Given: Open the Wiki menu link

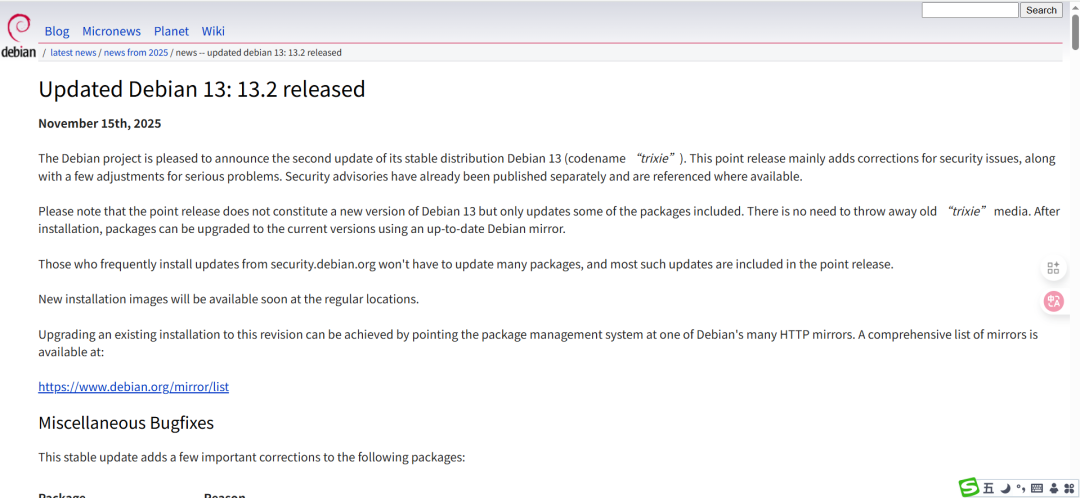Looking at the screenshot, I should [213, 31].
